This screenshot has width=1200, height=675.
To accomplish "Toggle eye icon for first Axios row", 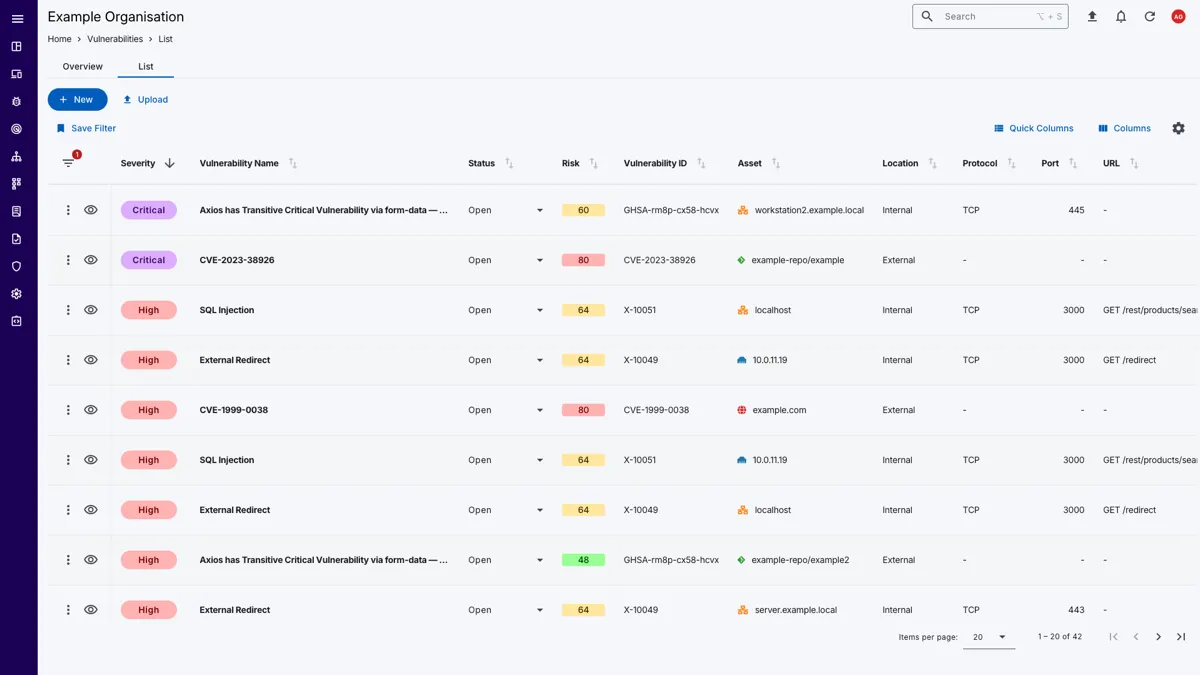I will 91,210.
